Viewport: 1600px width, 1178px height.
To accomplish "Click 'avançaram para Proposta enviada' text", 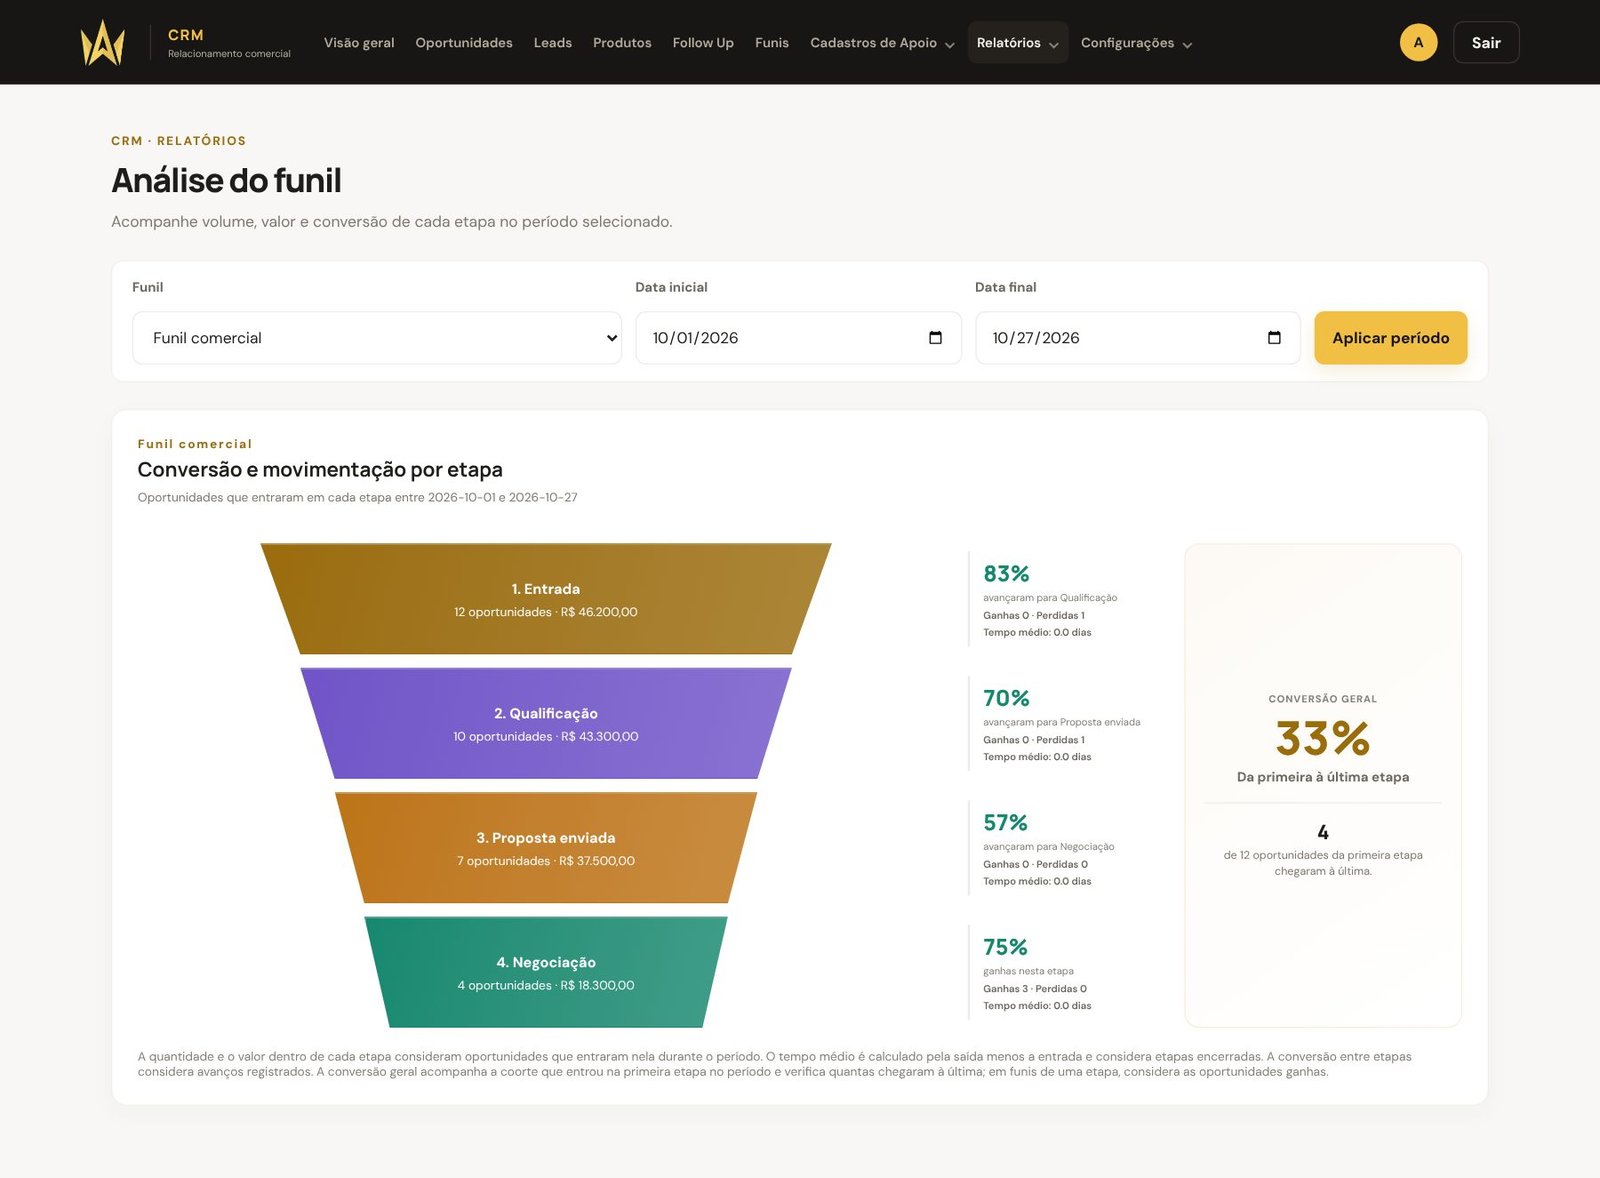I will coord(1061,722).
